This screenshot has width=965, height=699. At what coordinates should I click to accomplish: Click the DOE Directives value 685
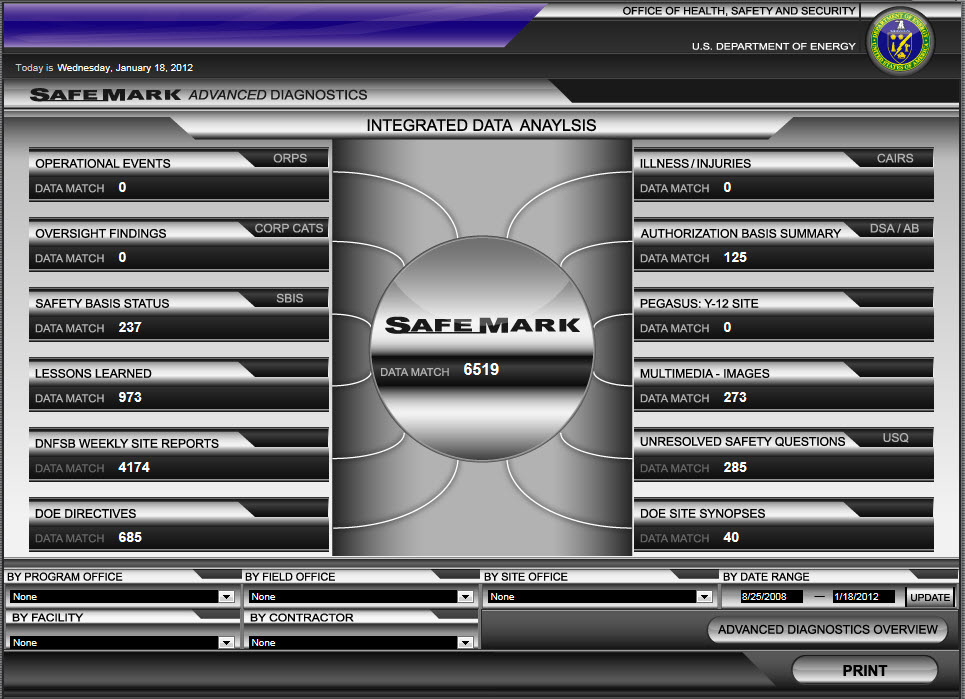point(130,537)
